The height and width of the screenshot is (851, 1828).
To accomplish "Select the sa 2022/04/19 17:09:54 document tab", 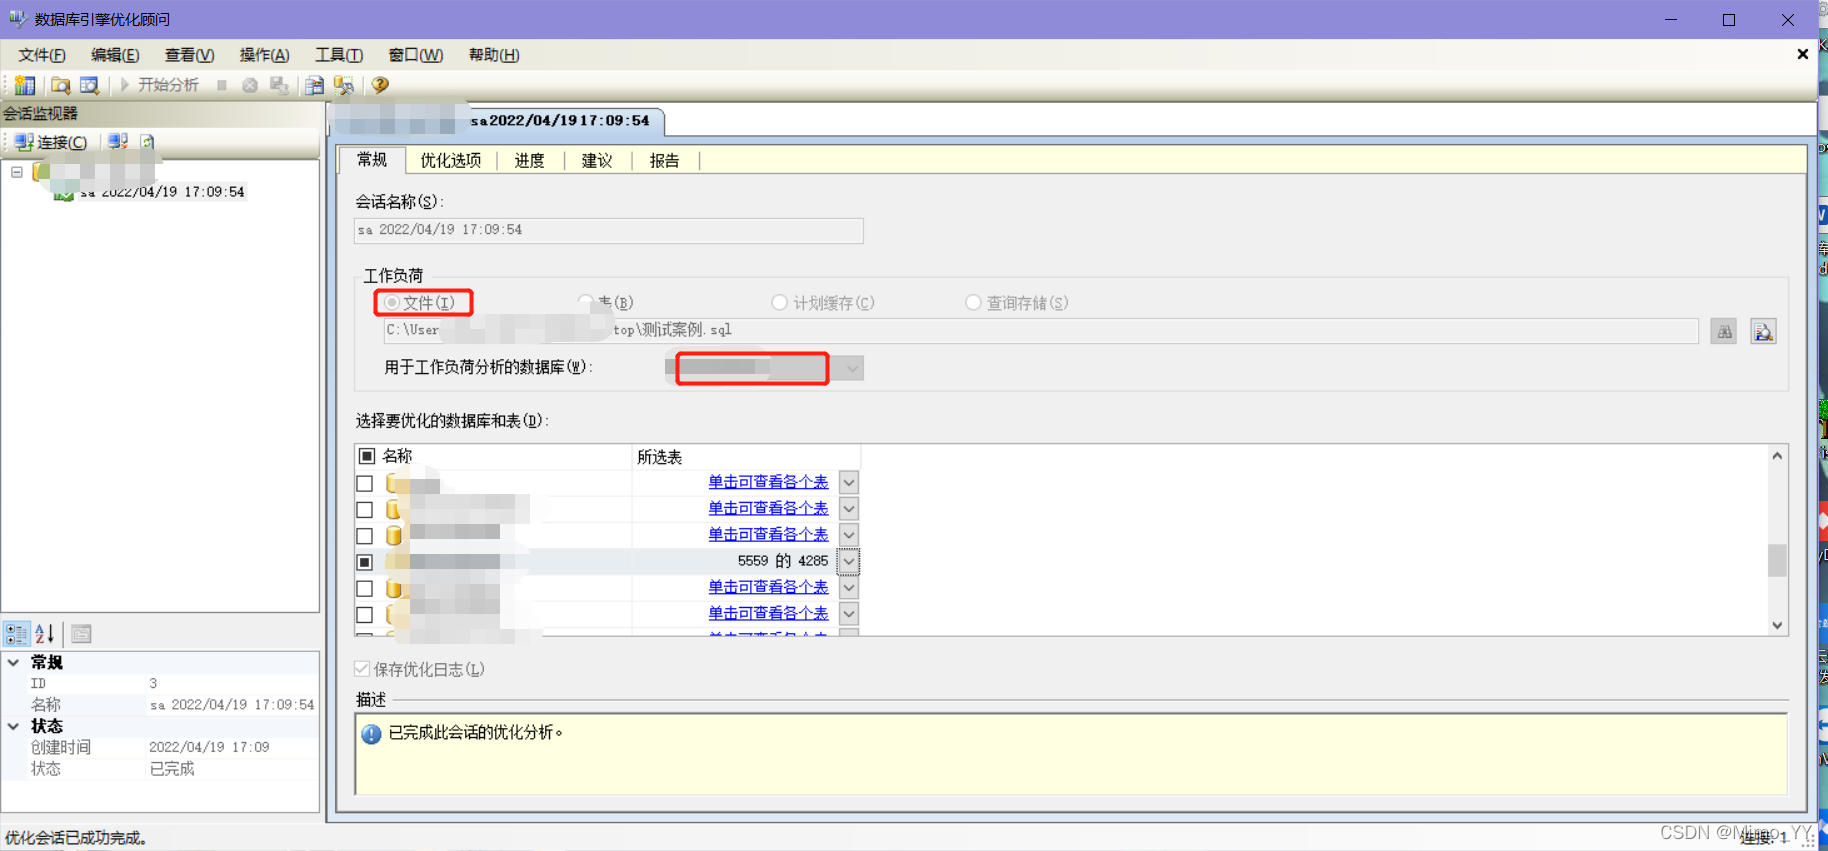I will (x=497, y=121).
